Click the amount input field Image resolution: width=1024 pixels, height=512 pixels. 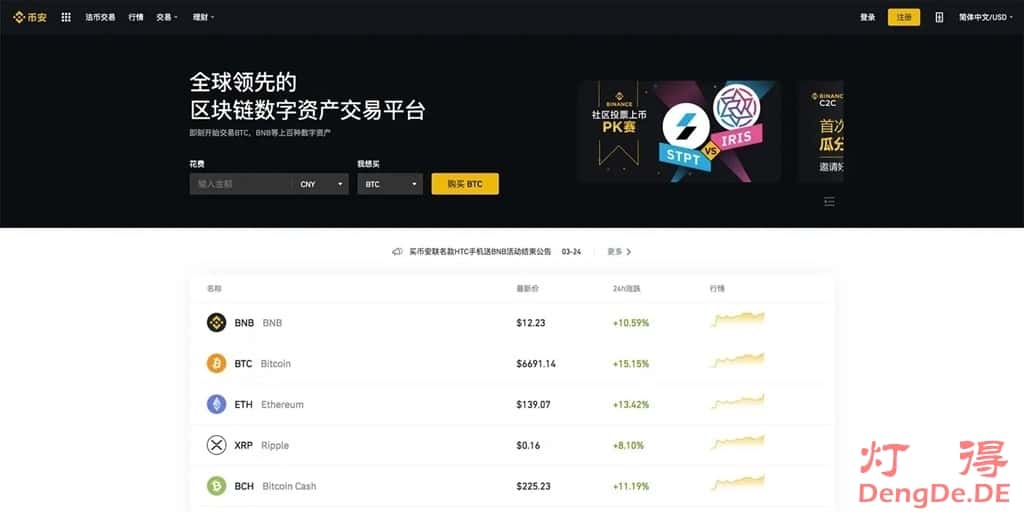pyautogui.click(x=240, y=184)
